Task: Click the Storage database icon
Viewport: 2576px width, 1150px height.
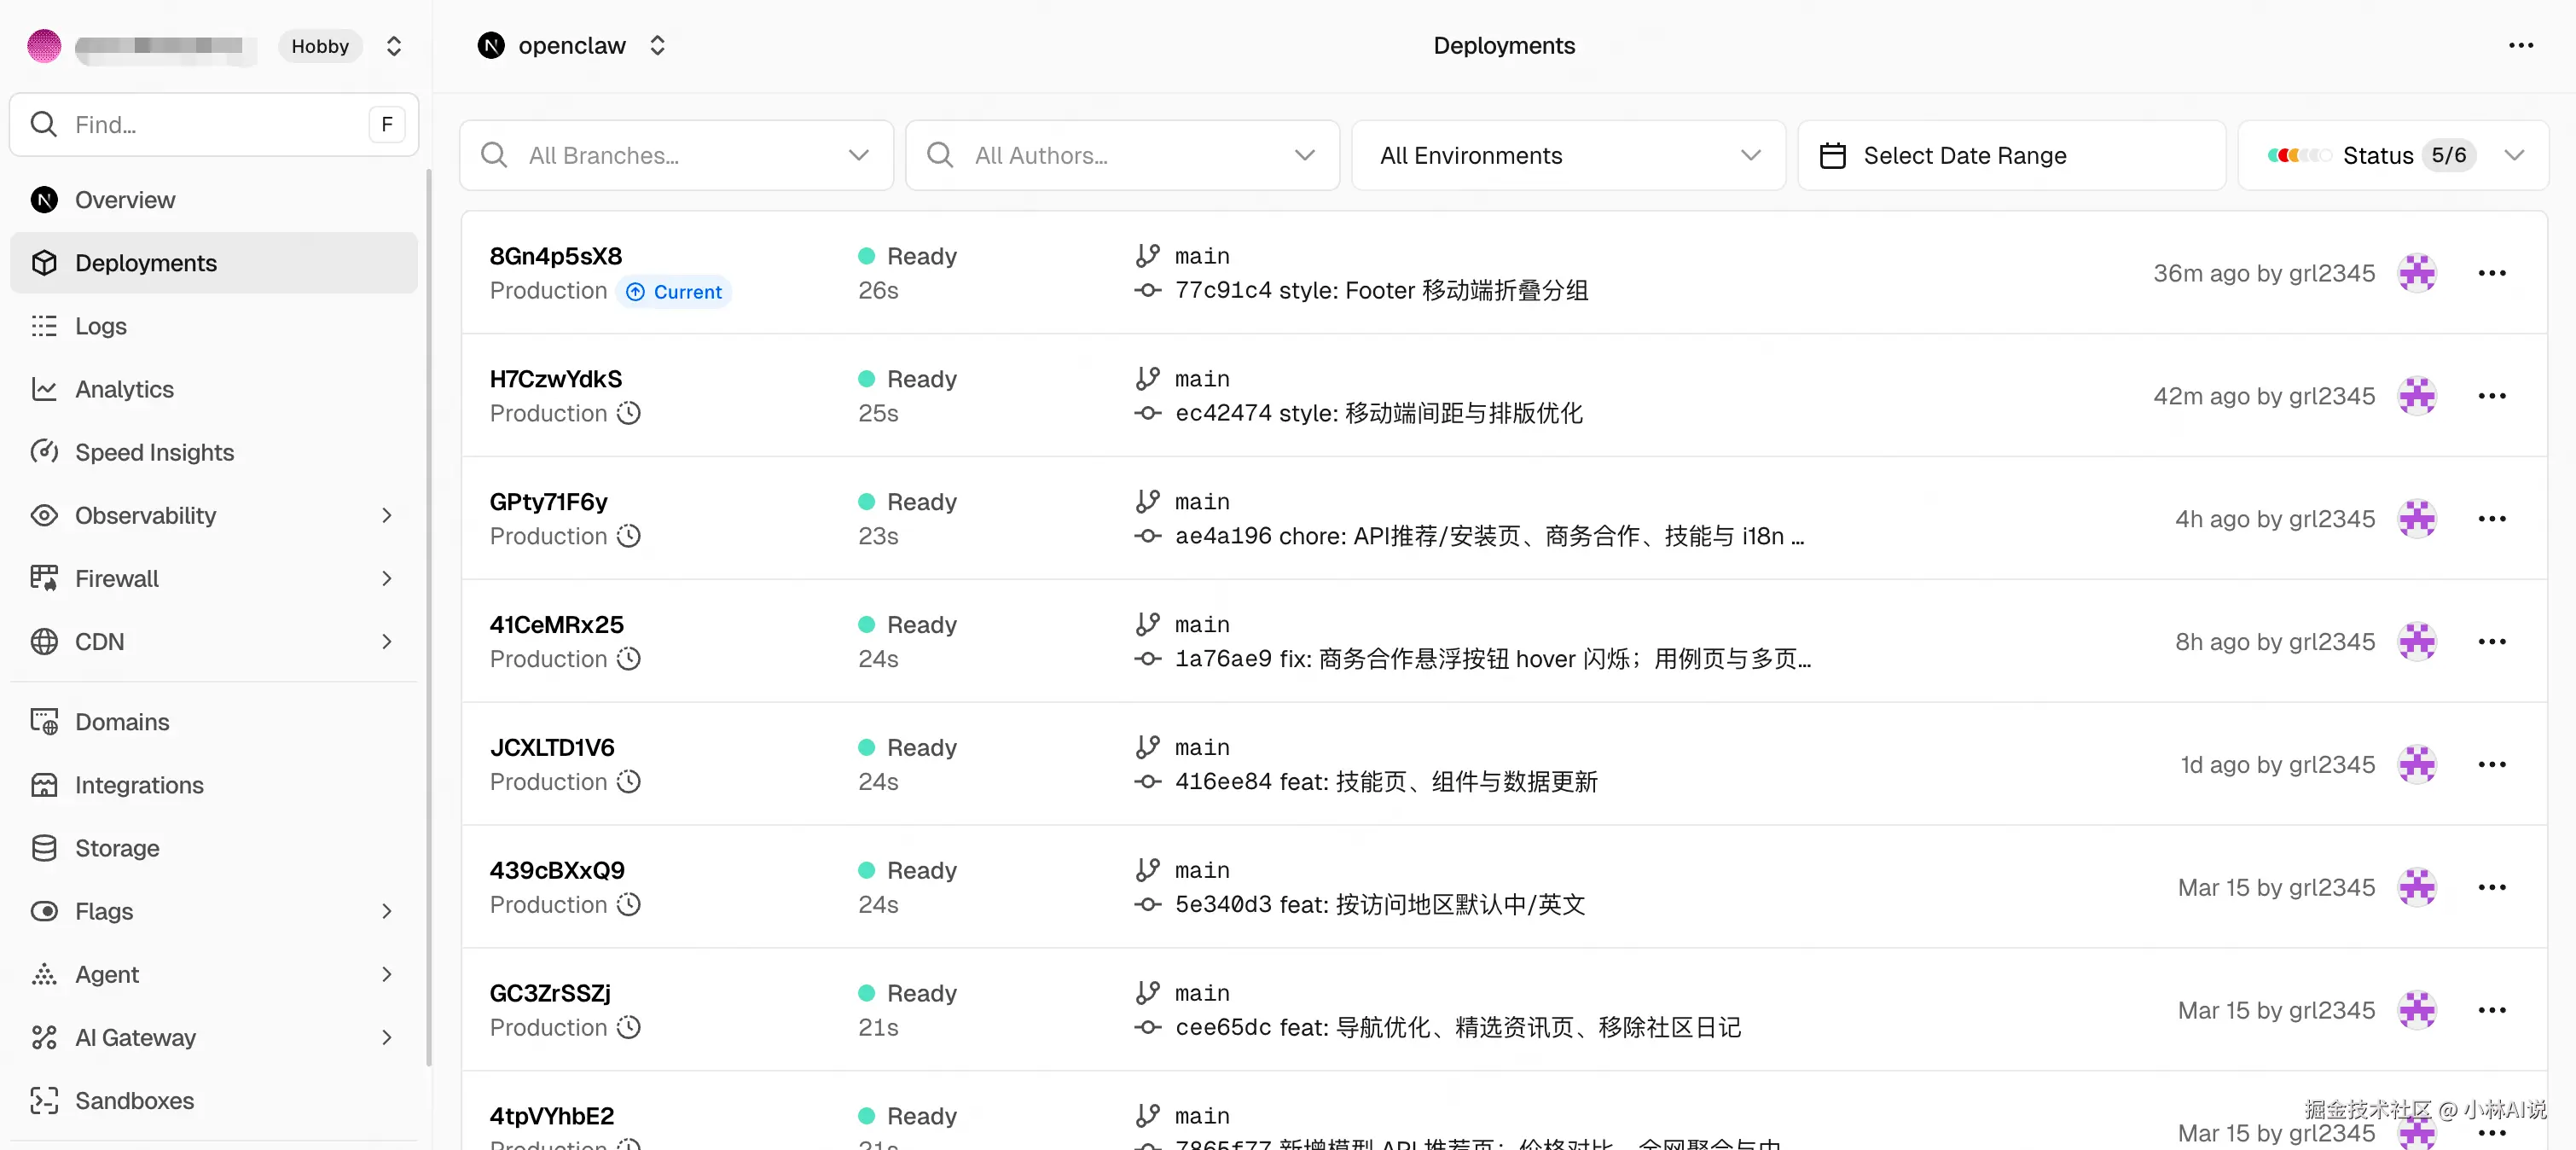Action: click(44, 848)
